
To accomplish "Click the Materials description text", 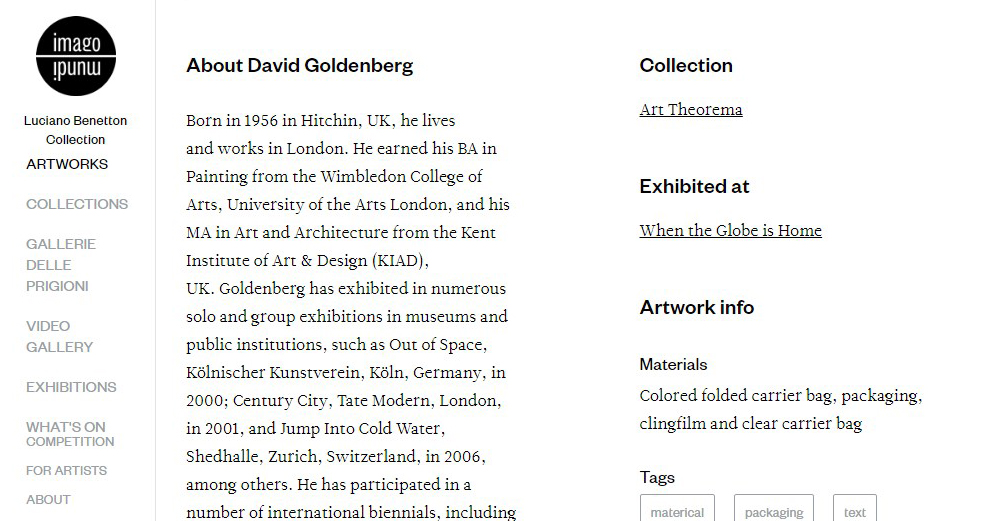I will (781, 409).
